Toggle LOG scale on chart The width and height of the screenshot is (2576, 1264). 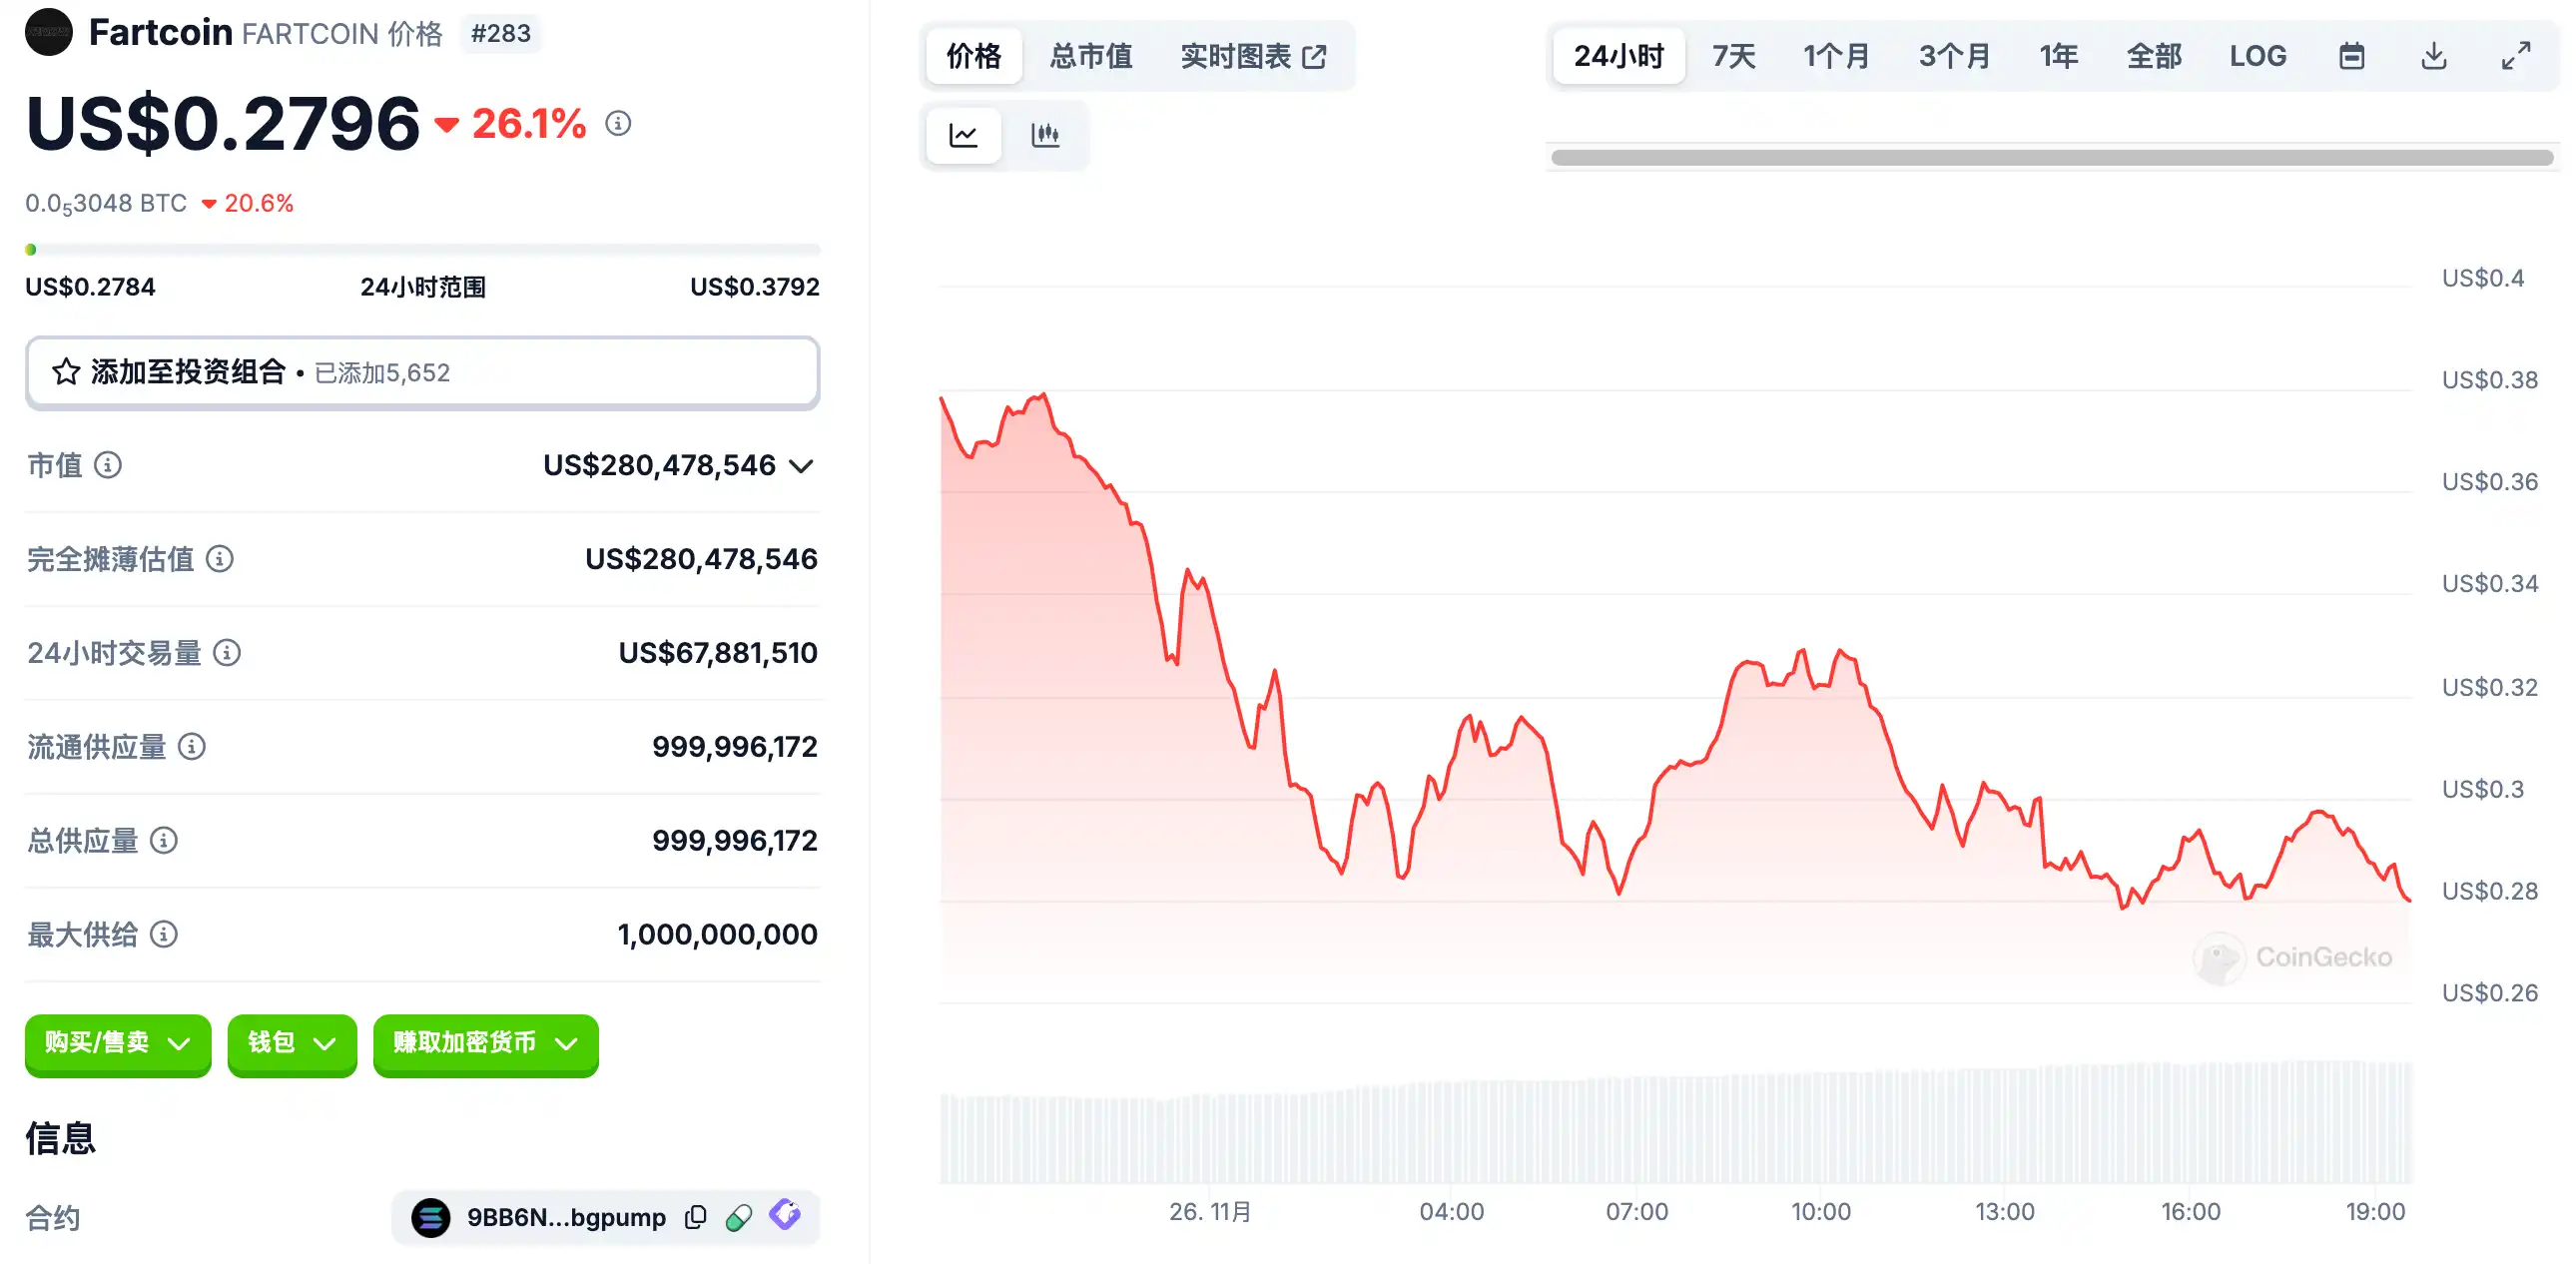[2257, 56]
